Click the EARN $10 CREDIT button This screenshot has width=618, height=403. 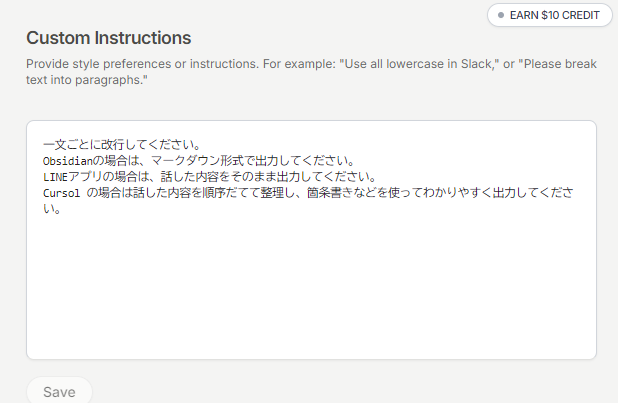549,15
